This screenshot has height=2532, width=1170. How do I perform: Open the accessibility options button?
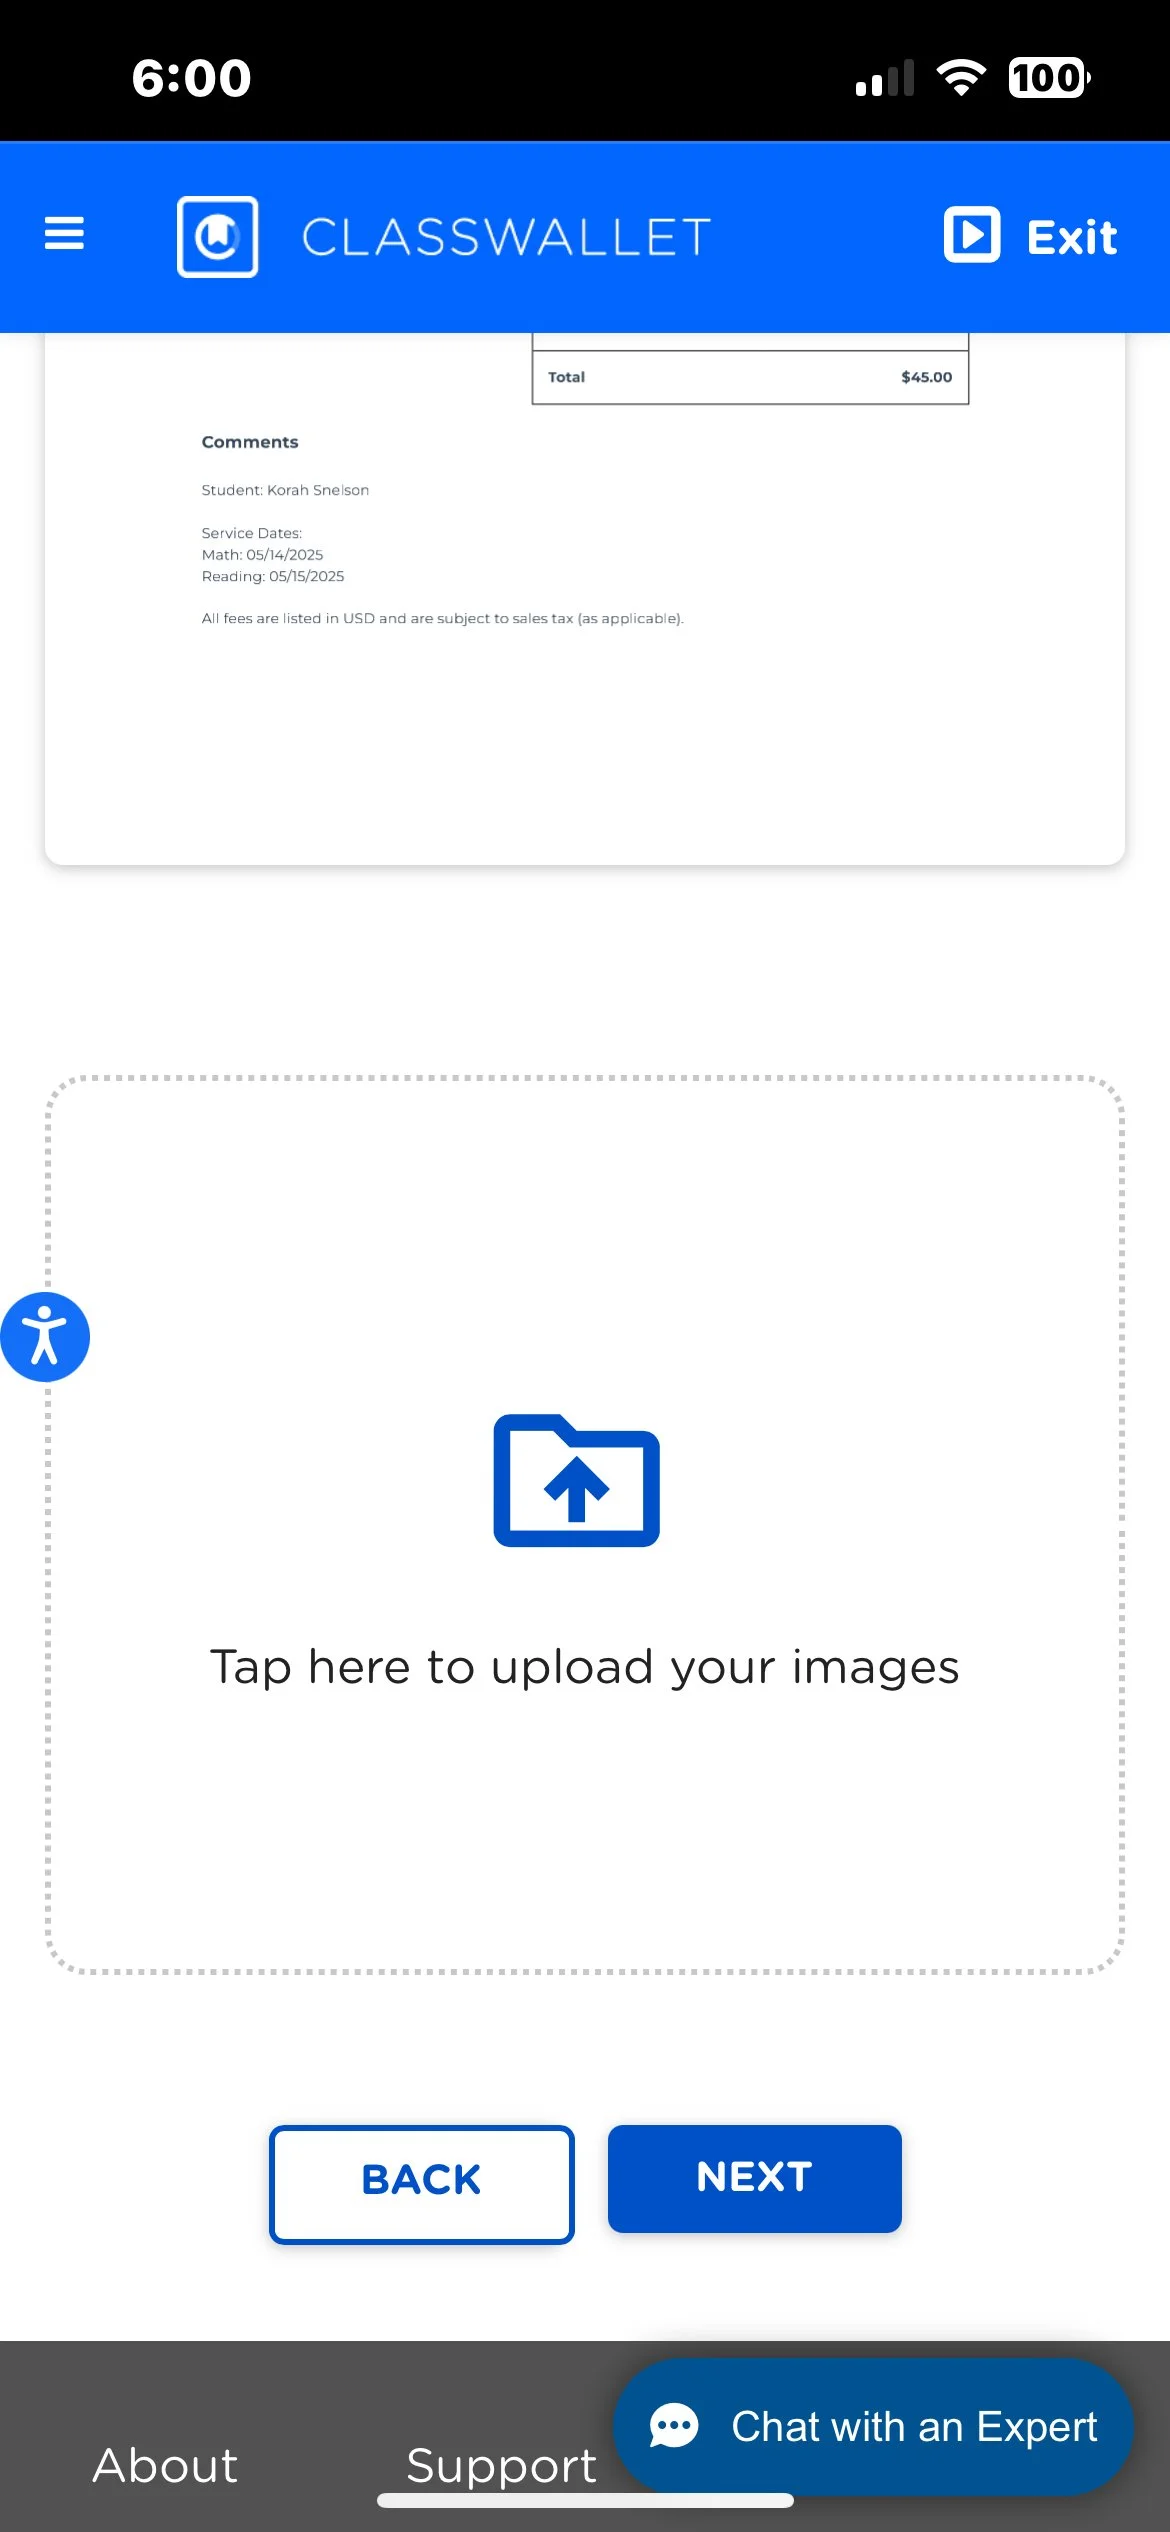(x=44, y=1337)
